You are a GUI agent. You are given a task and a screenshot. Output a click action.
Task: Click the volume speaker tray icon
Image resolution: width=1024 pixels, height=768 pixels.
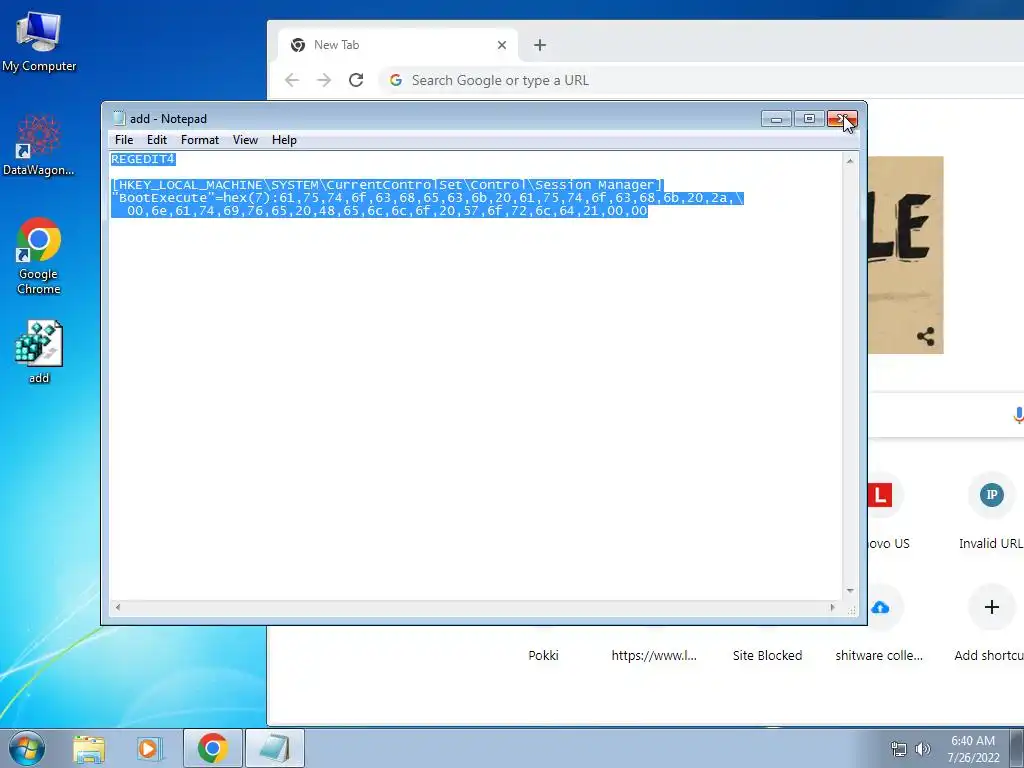click(923, 749)
